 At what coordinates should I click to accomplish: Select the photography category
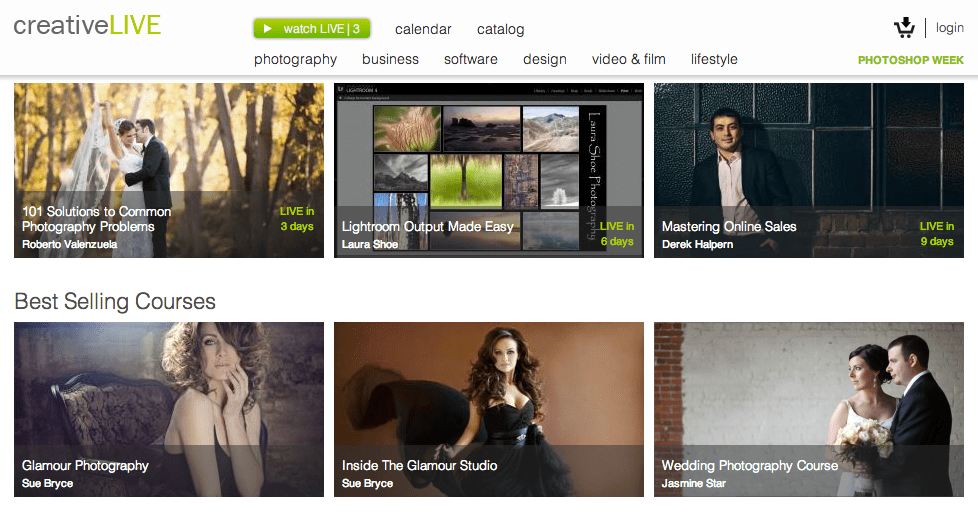[295, 59]
